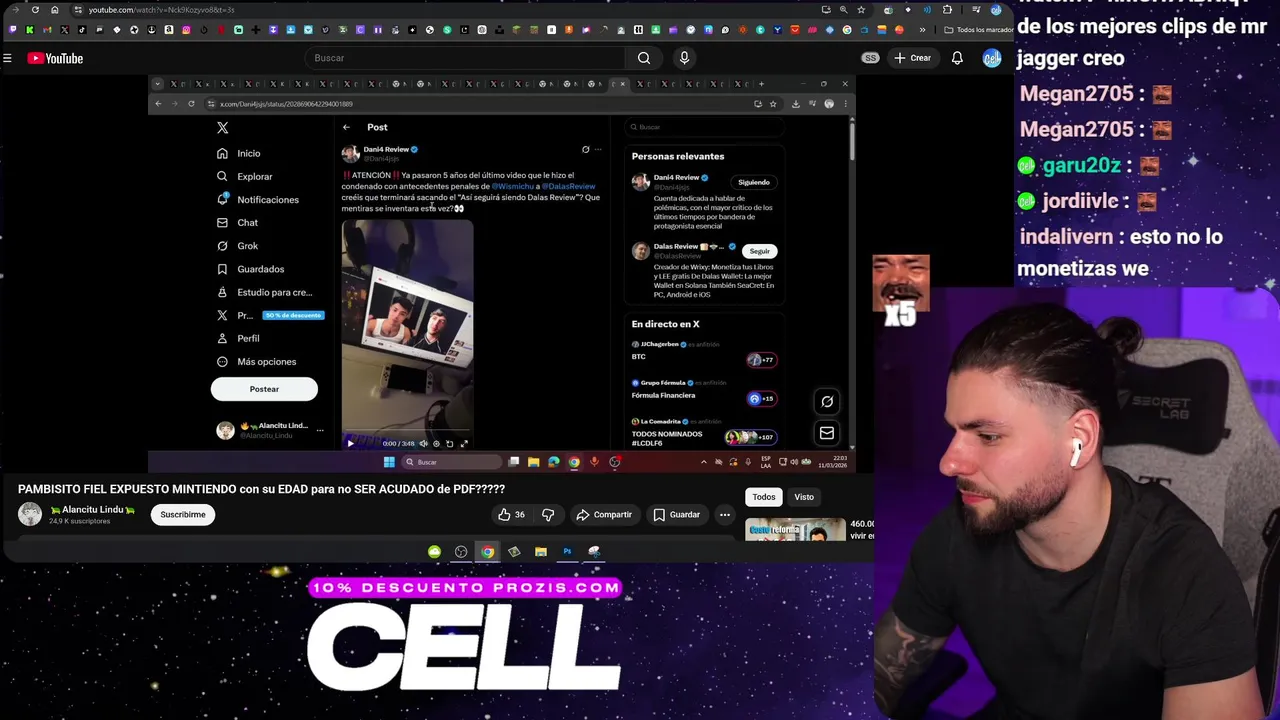Screen dimensions: 1280x720
Task: Open the Crear upload button
Action: (912, 58)
